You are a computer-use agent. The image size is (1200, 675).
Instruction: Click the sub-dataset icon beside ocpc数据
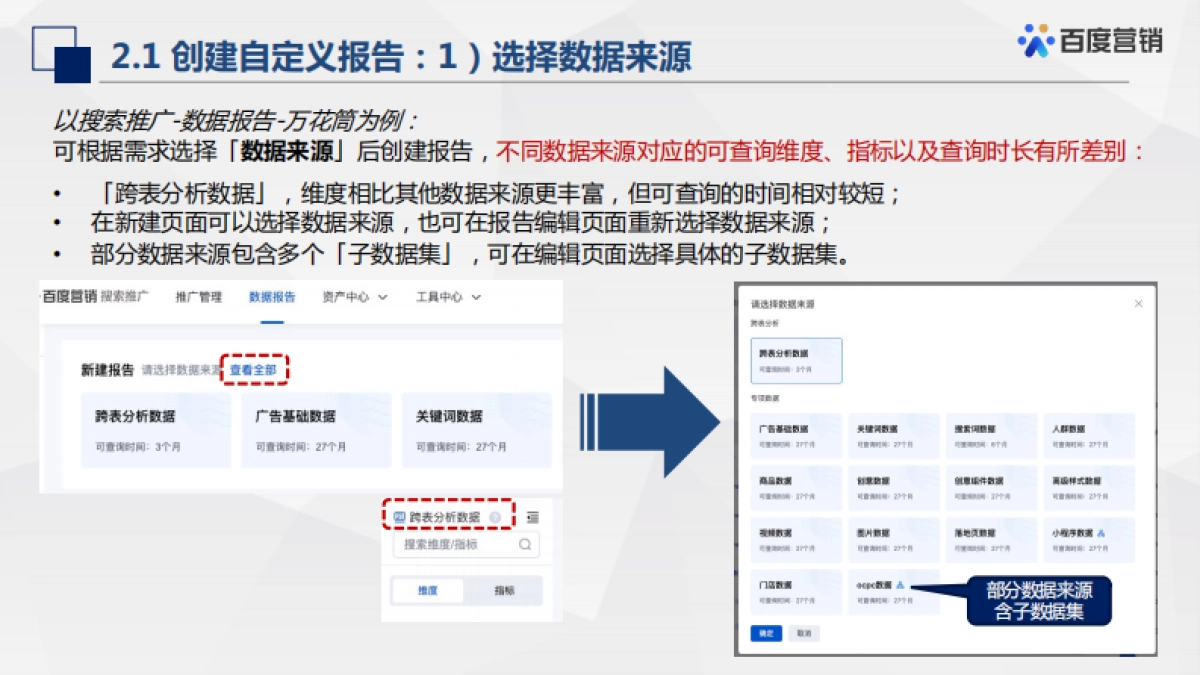tap(900, 585)
